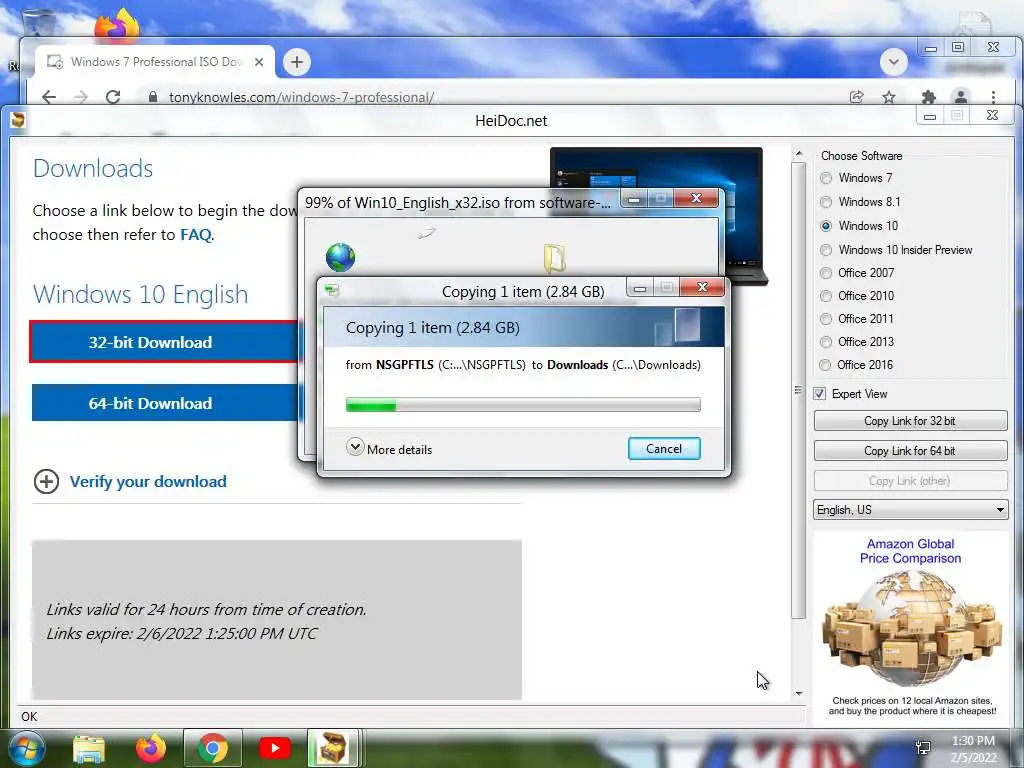Toggle the Expert View checkbox

[x=820, y=394]
